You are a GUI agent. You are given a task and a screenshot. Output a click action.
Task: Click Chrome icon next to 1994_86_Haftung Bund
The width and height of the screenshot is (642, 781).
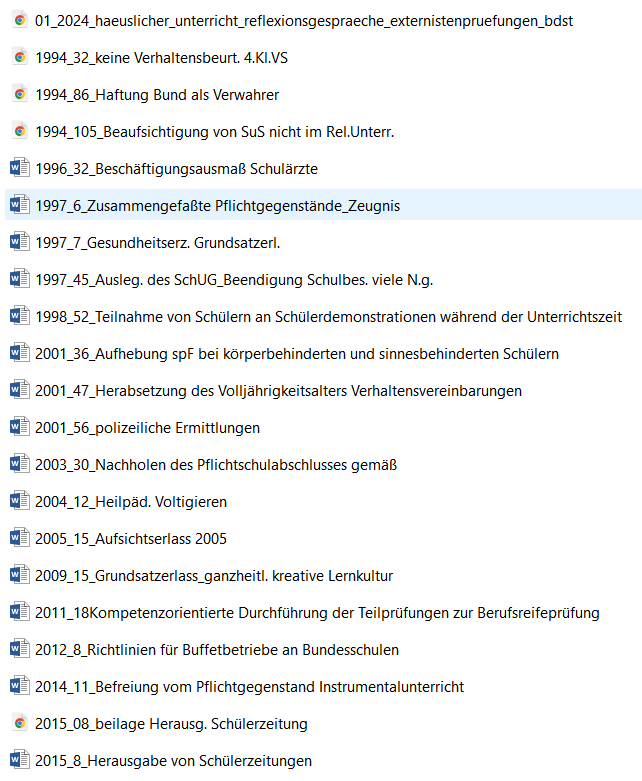[19, 94]
